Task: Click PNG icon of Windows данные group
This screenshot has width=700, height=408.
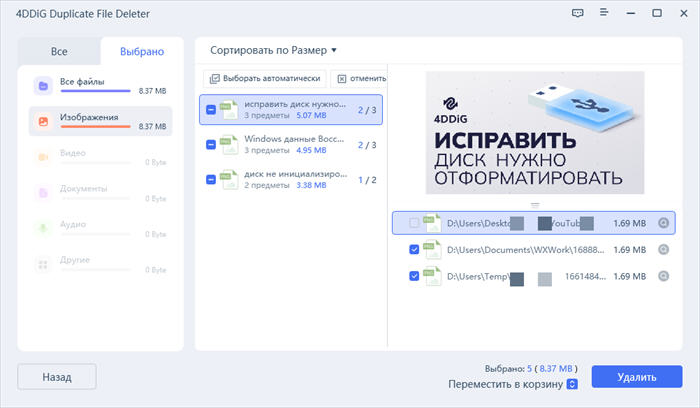Action: tap(229, 145)
